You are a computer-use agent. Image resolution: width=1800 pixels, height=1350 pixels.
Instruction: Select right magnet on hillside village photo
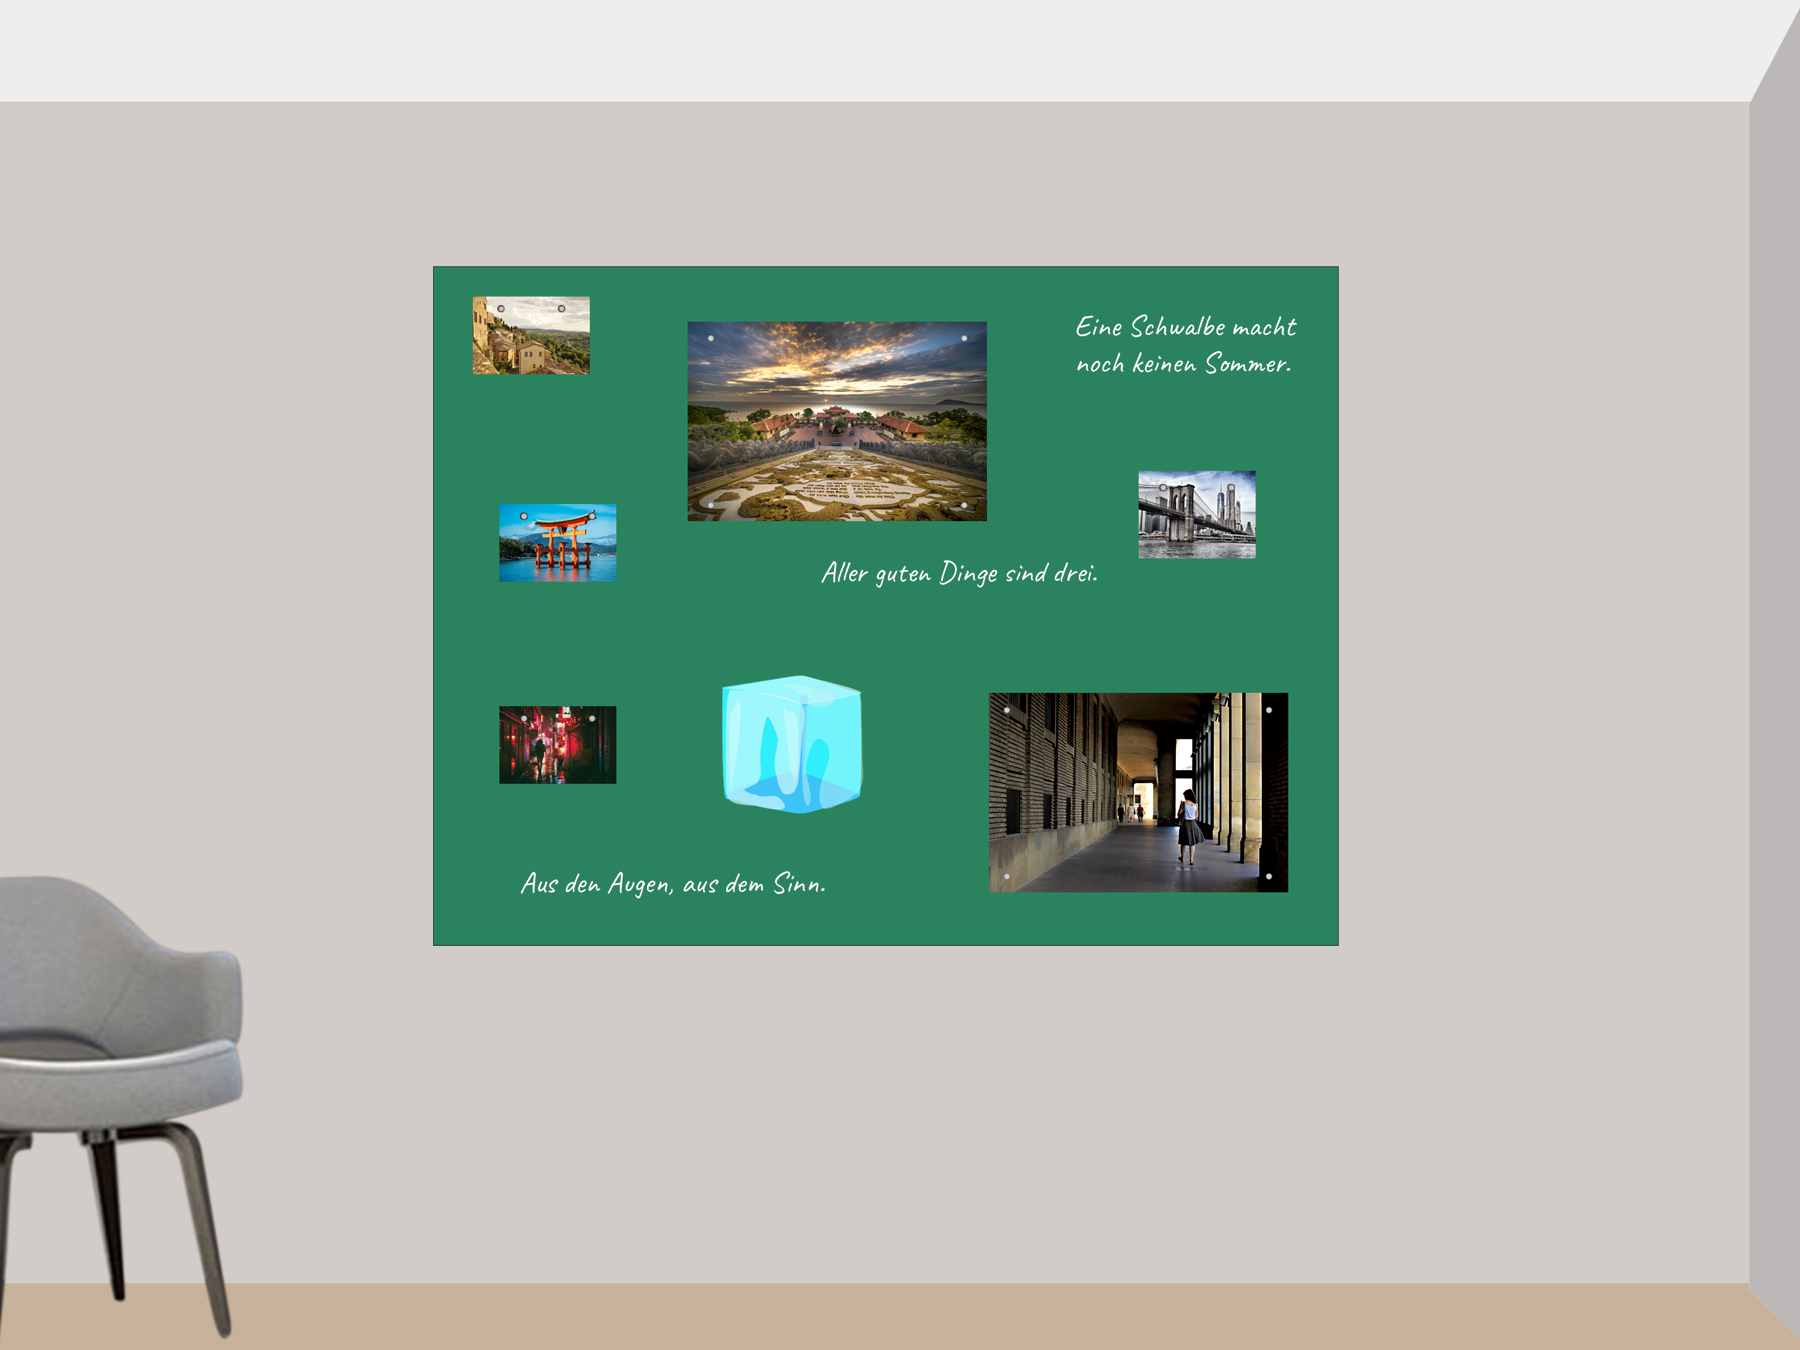tap(561, 309)
